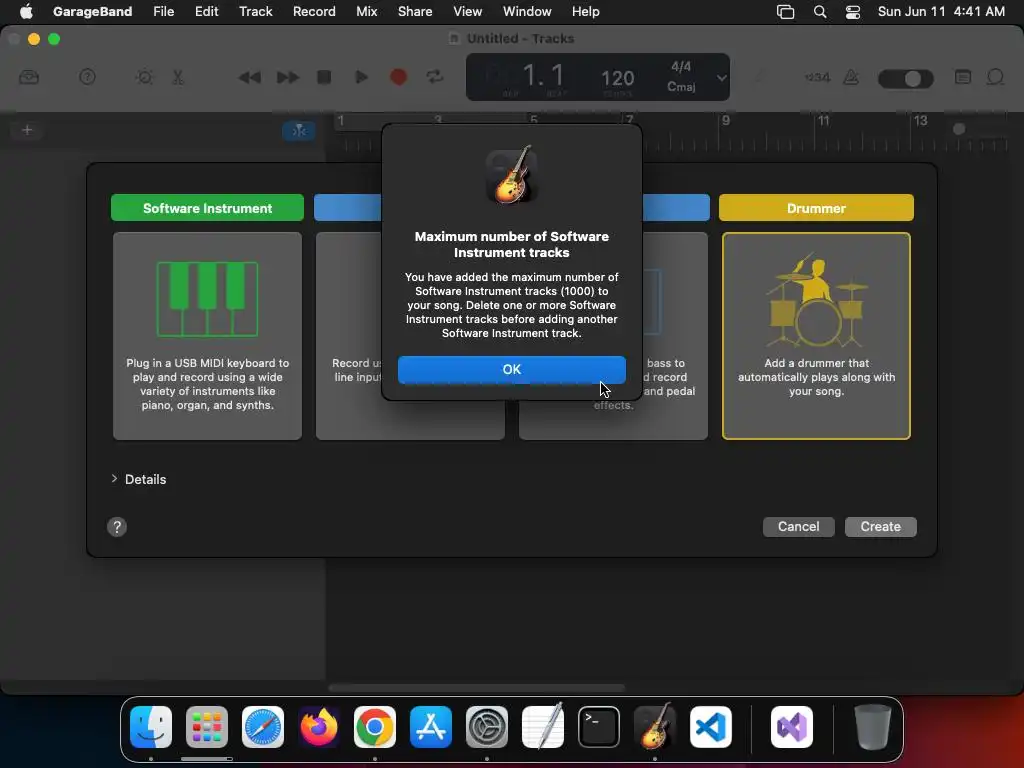This screenshot has width=1024, height=768.
Task: Open the Notepad icon in toolbar
Action: coord(963,78)
